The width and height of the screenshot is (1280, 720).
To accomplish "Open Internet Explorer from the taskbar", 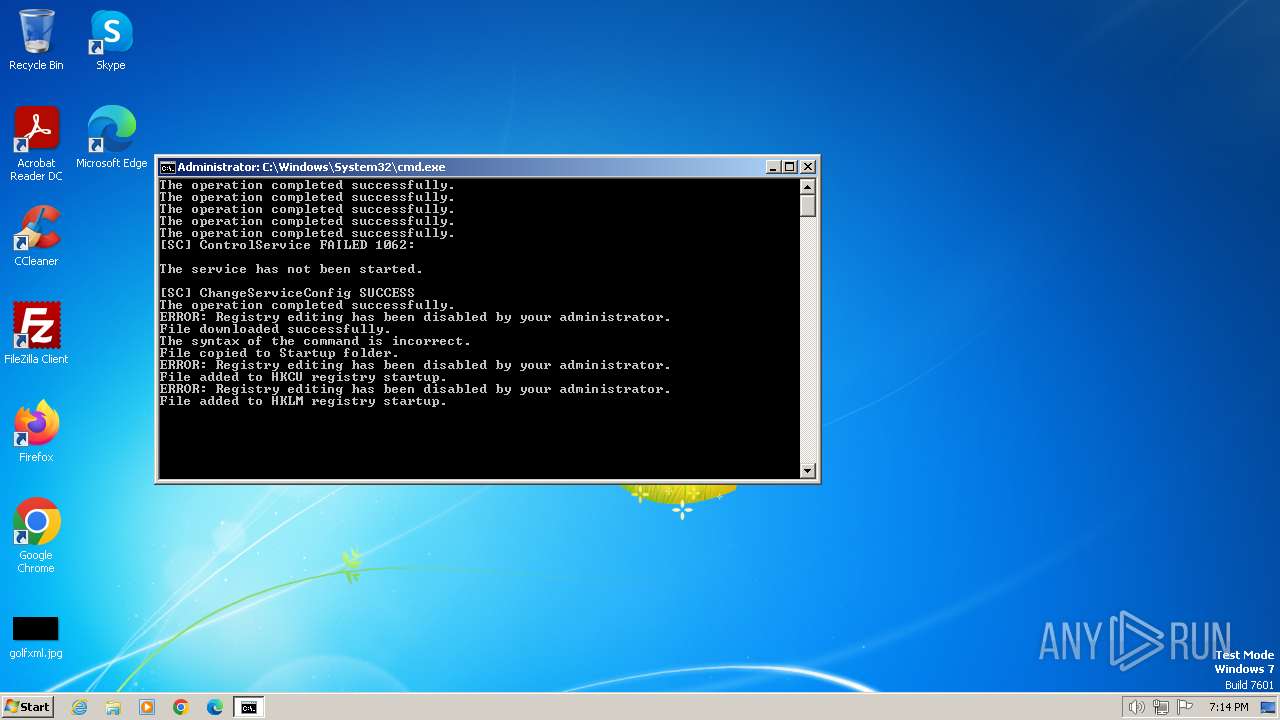I will pos(79,707).
